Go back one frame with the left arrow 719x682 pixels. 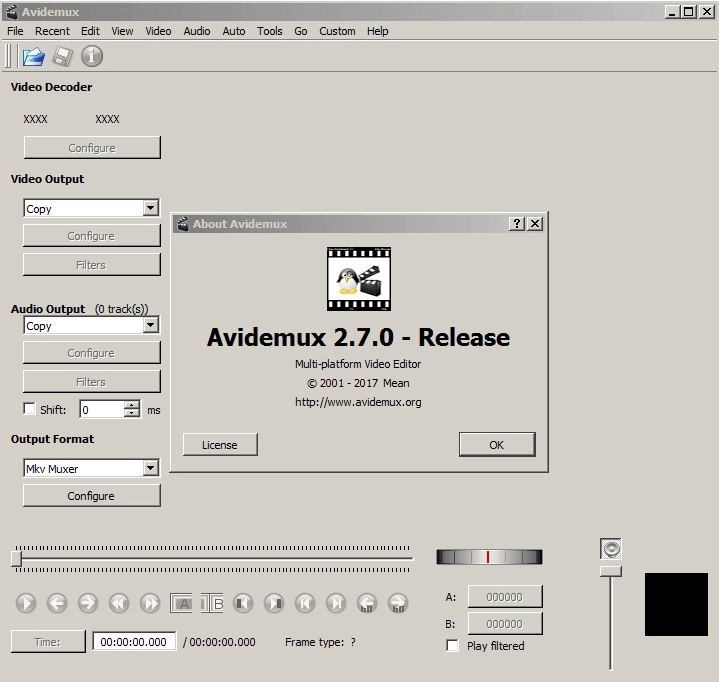click(57, 603)
